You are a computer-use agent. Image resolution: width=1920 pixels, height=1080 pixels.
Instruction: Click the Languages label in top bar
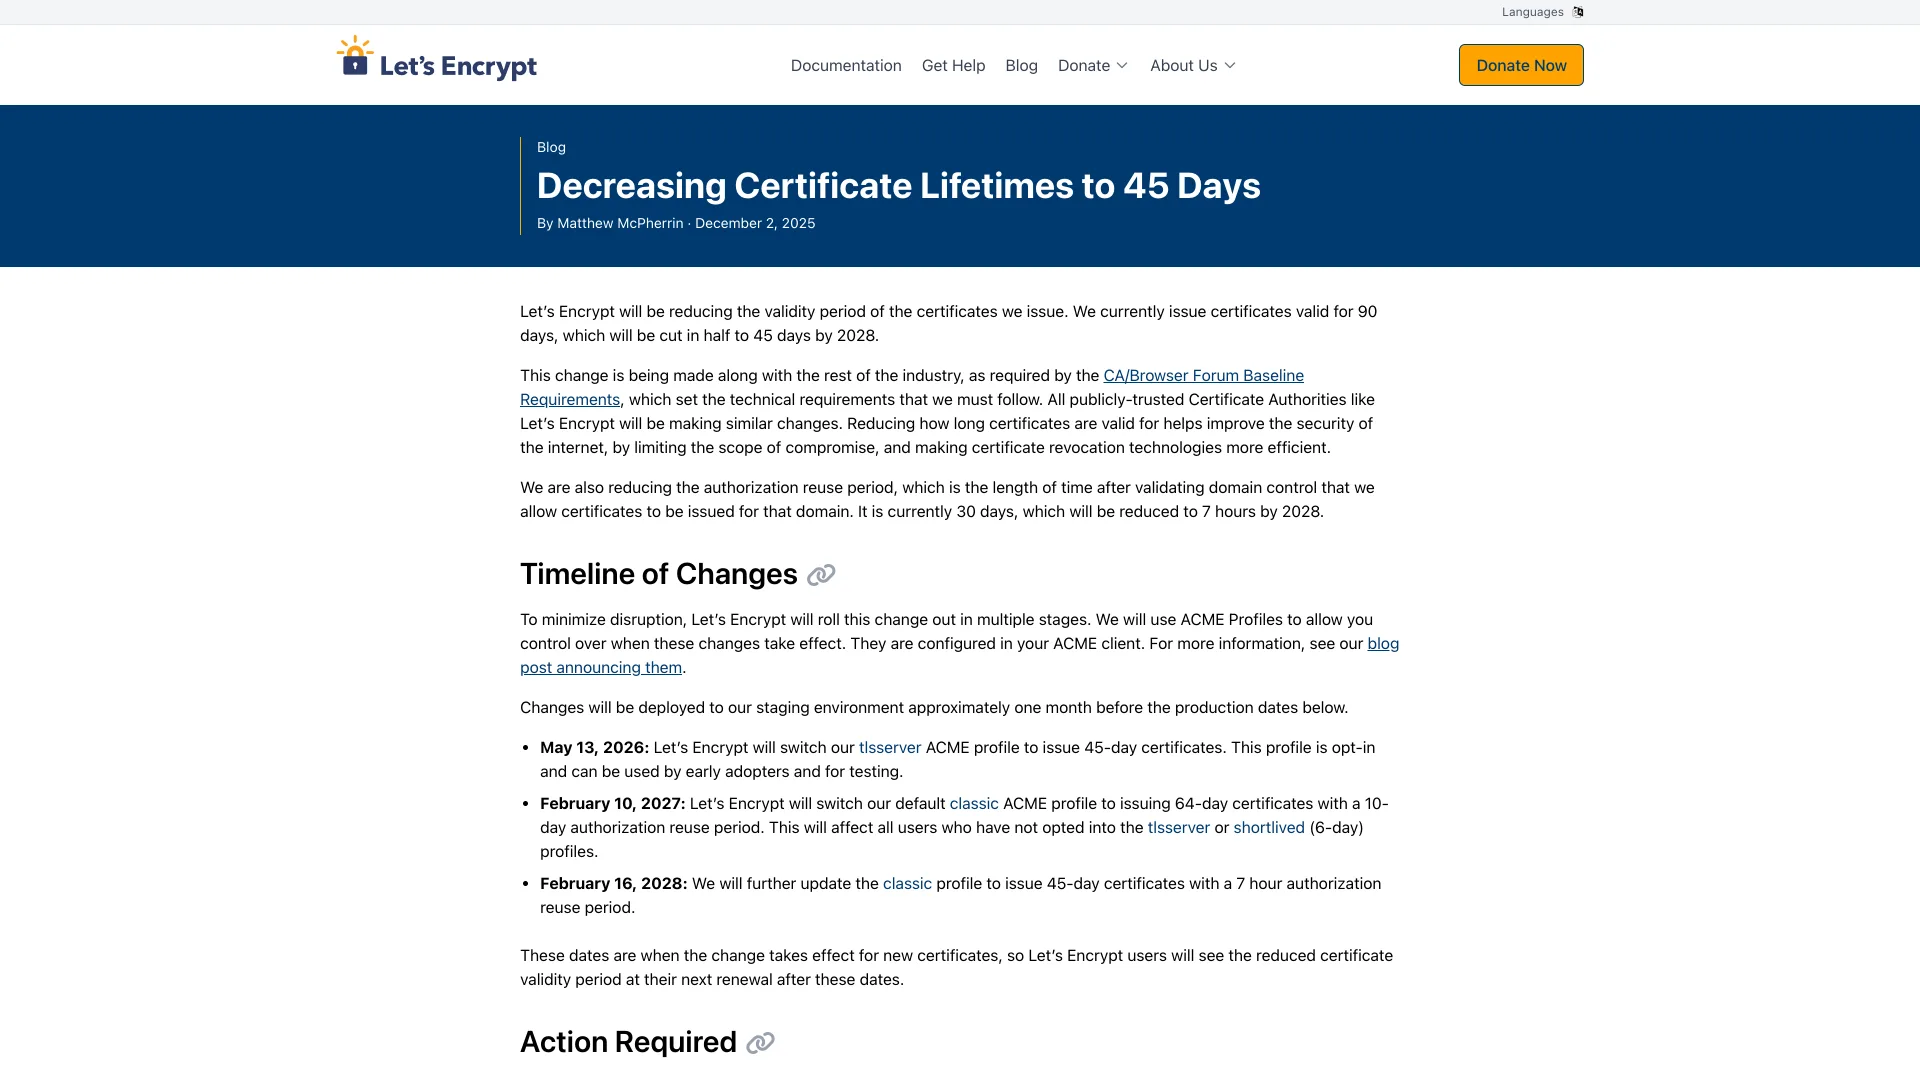pos(1532,12)
